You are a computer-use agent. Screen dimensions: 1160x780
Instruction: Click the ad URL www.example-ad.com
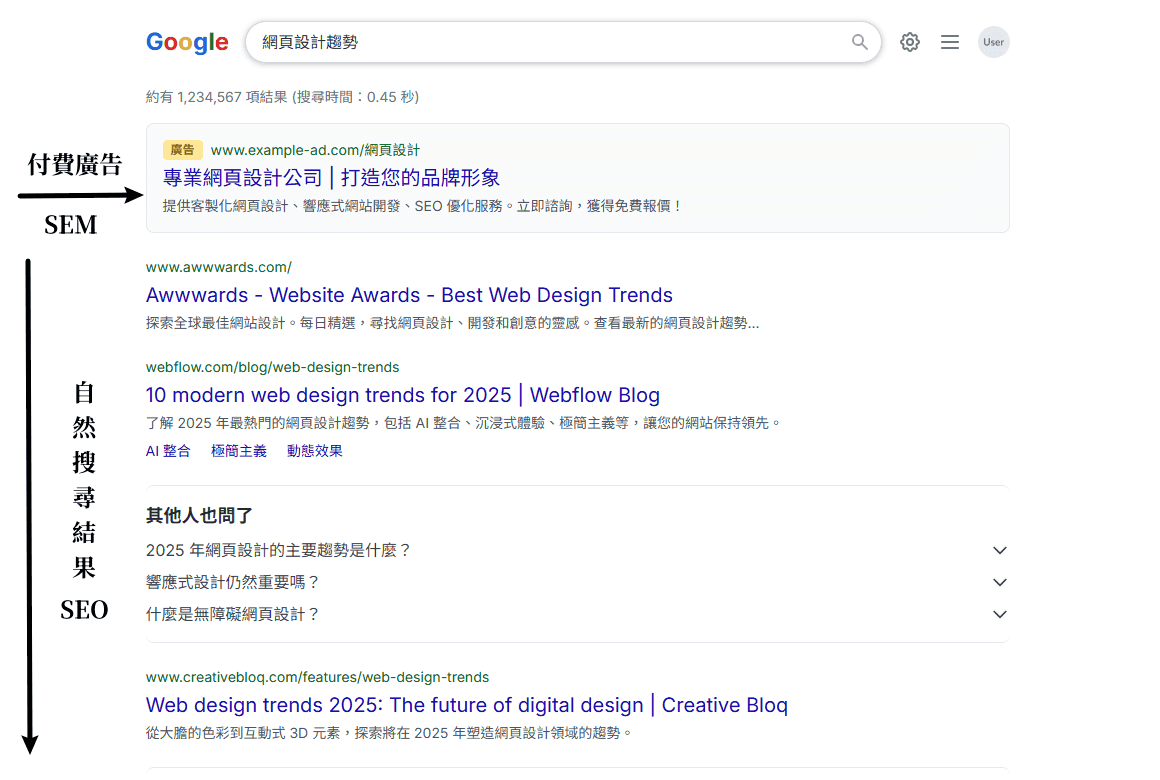315,150
